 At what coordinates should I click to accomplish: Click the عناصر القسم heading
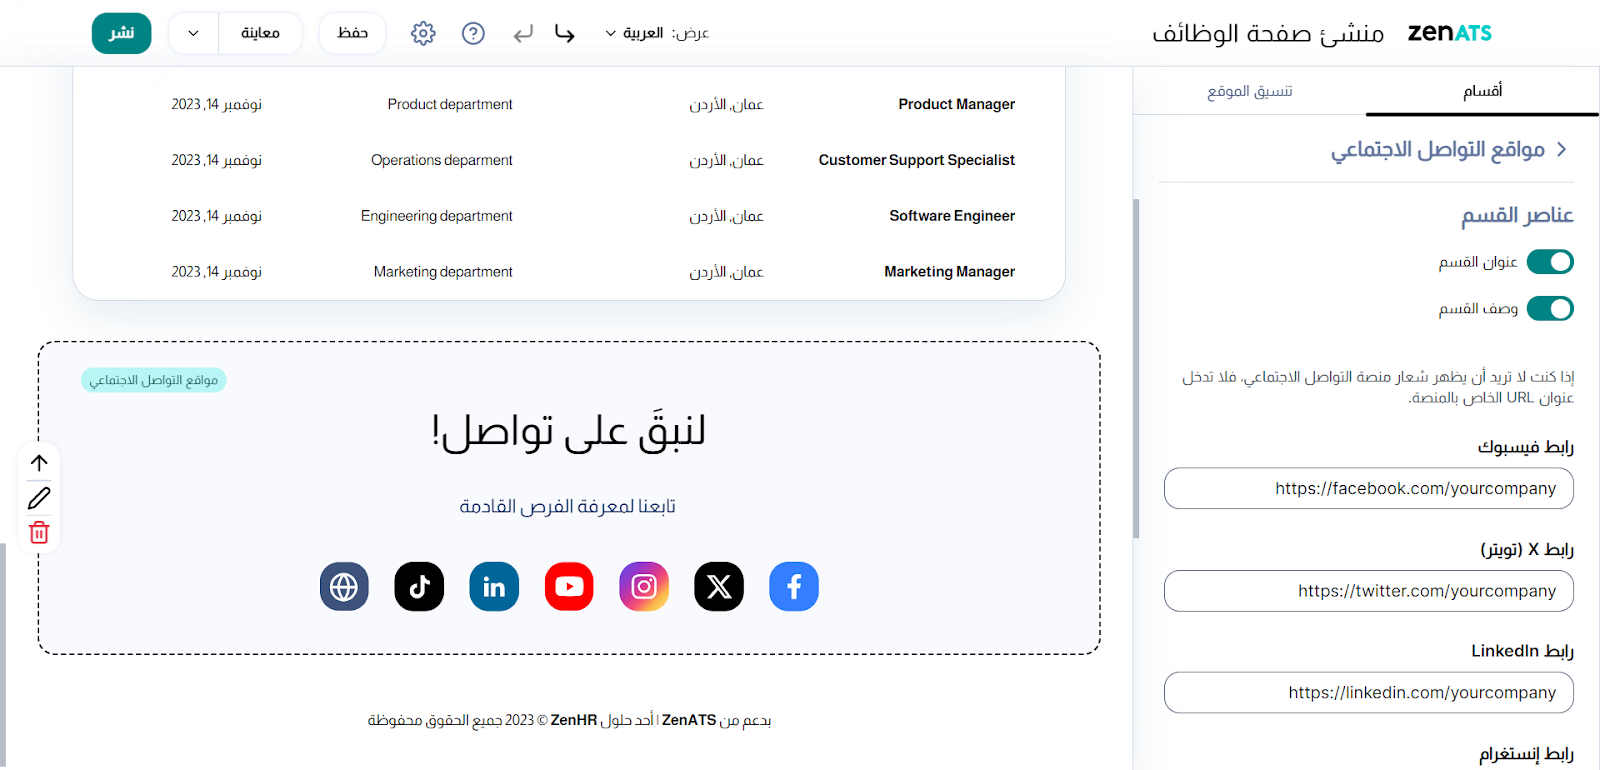click(1517, 215)
